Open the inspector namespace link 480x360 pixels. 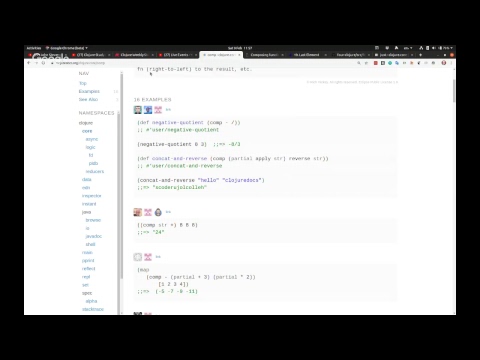(x=92, y=196)
